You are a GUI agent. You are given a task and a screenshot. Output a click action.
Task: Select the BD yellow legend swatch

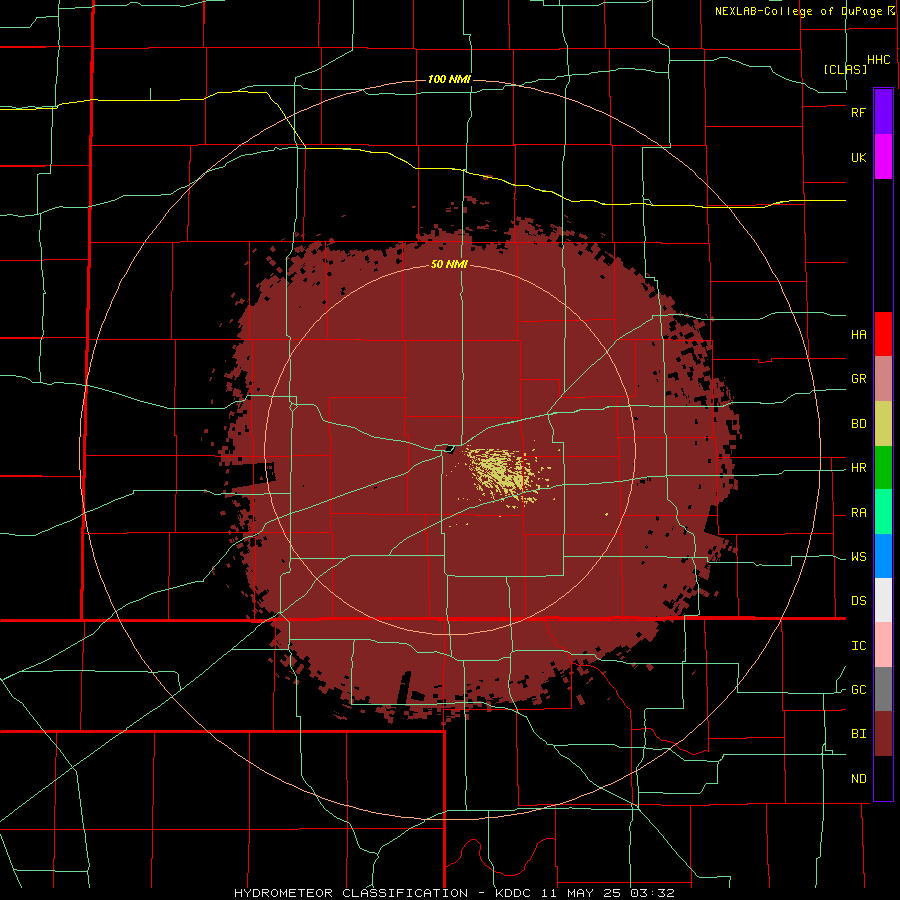(x=883, y=424)
